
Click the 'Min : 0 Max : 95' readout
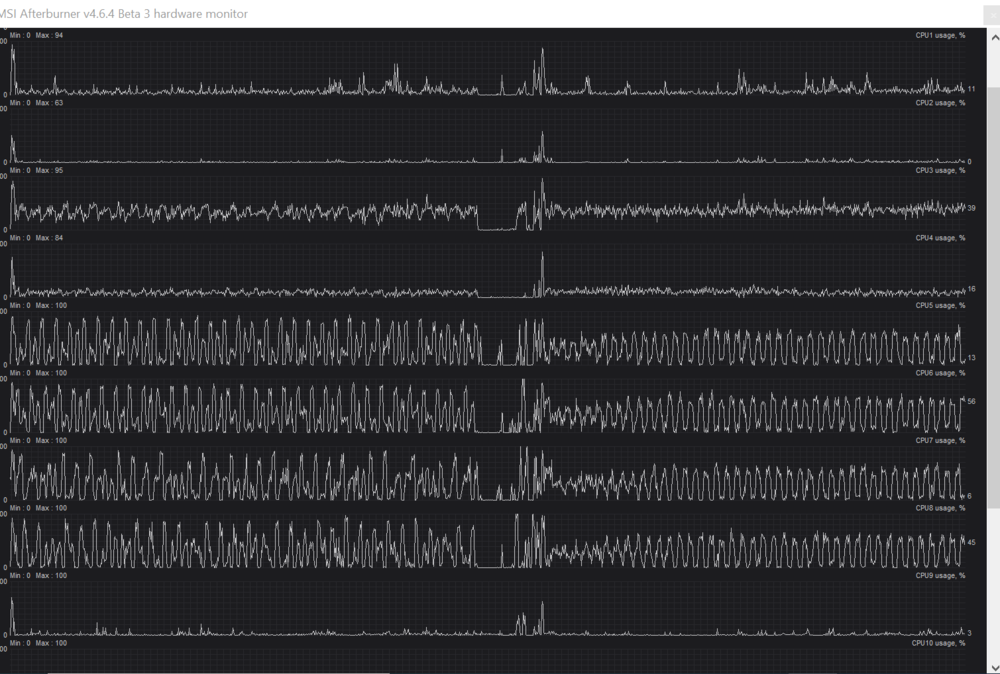pyautogui.click(x=36, y=171)
